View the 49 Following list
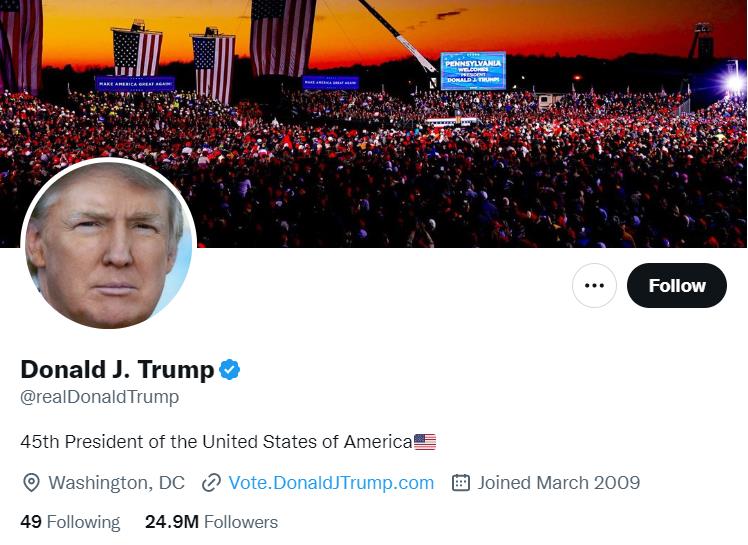This screenshot has height=545, width=748. click(70, 522)
